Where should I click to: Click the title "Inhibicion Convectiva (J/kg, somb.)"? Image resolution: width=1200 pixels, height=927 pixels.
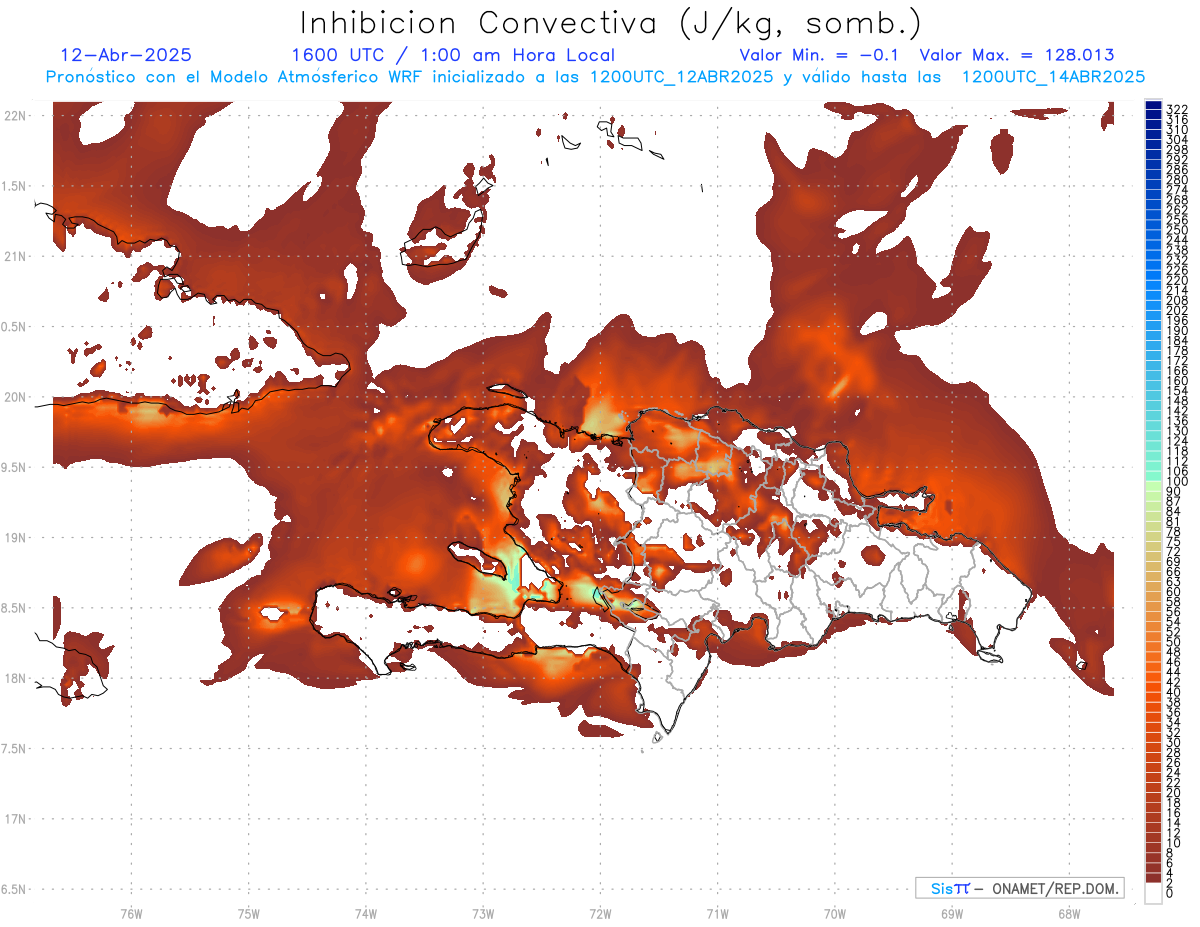click(611, 23)
